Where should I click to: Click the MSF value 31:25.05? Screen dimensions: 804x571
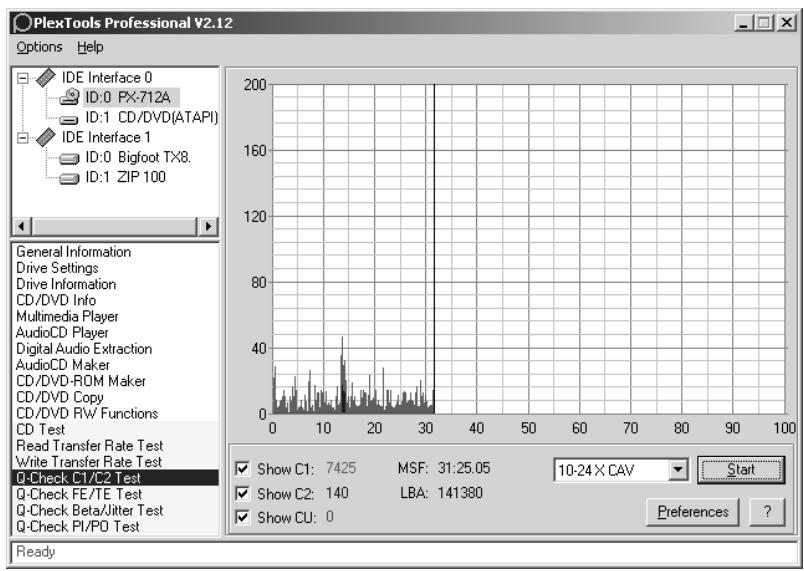pos(464,468)
